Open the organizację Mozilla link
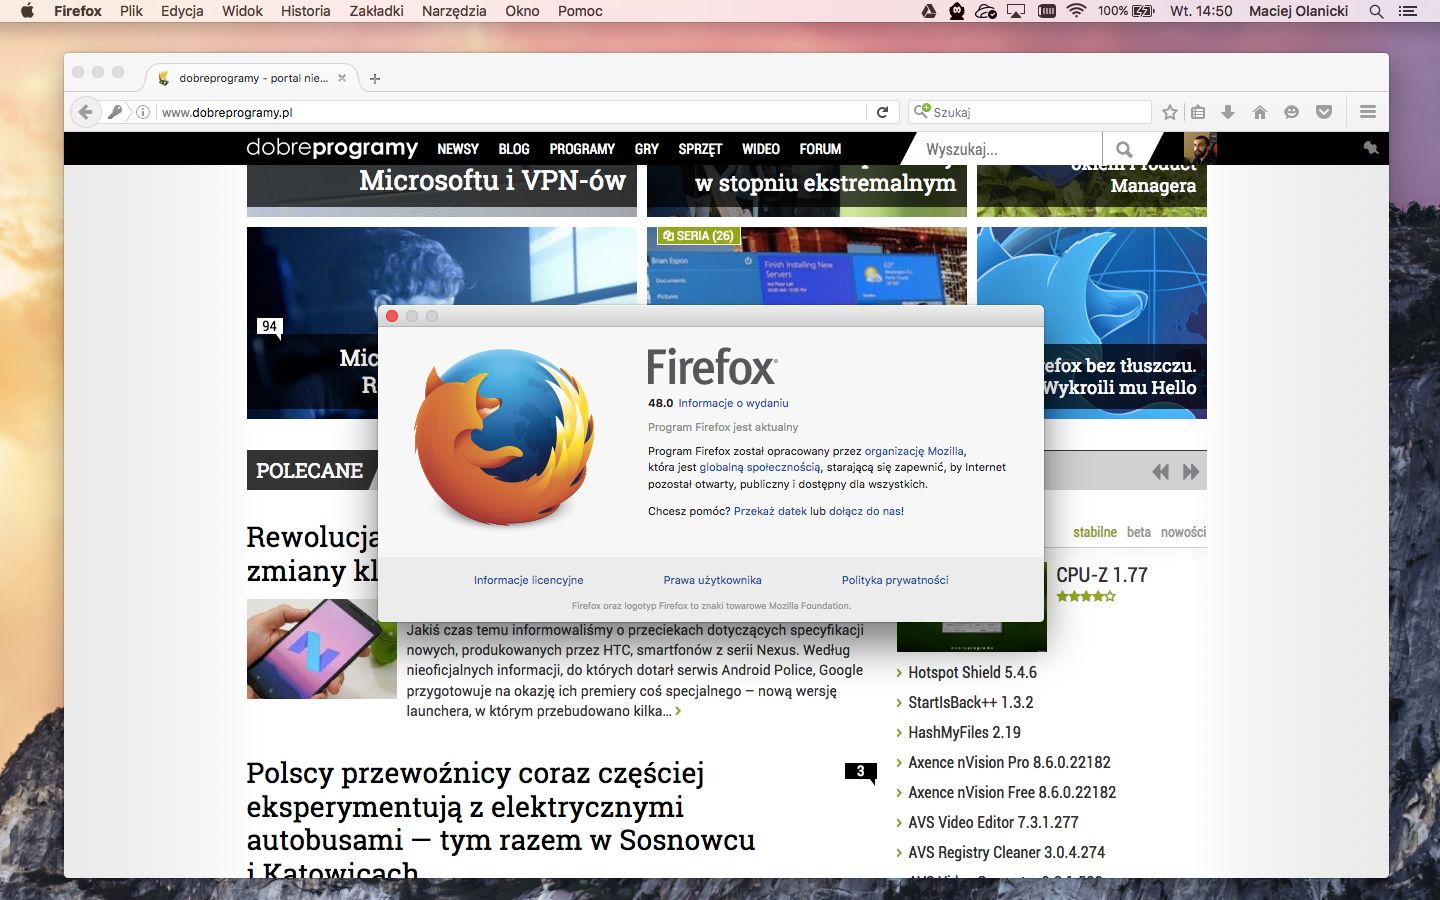The image size is (1440, 900). (914, 451)
